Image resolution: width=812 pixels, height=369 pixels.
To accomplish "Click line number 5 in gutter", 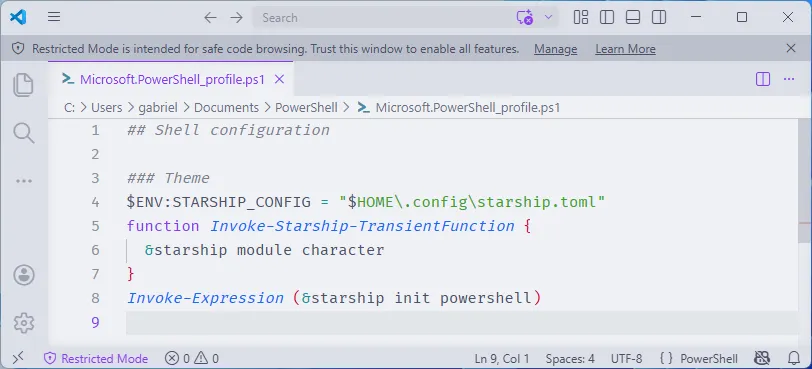I will (x=95, y=226).
